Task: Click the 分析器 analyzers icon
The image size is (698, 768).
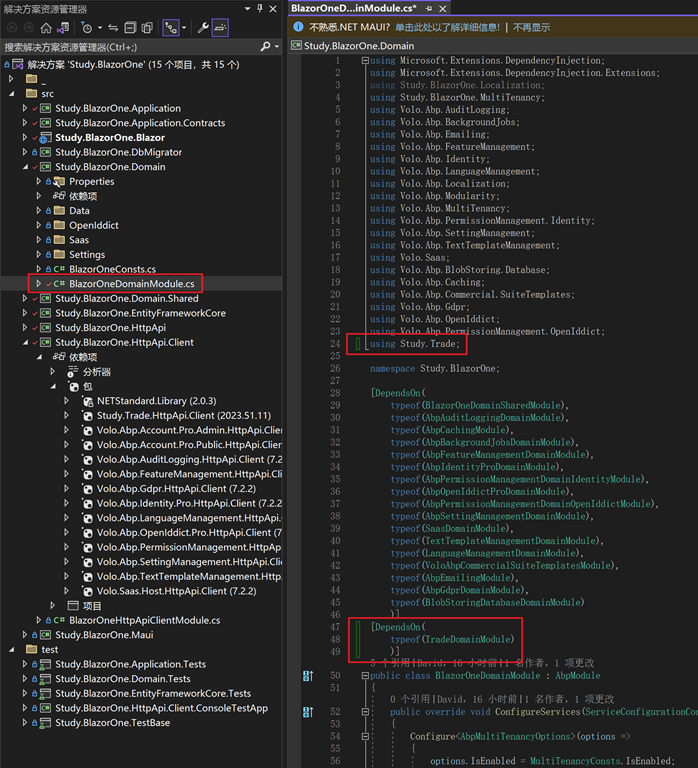Action: [72, 372]
